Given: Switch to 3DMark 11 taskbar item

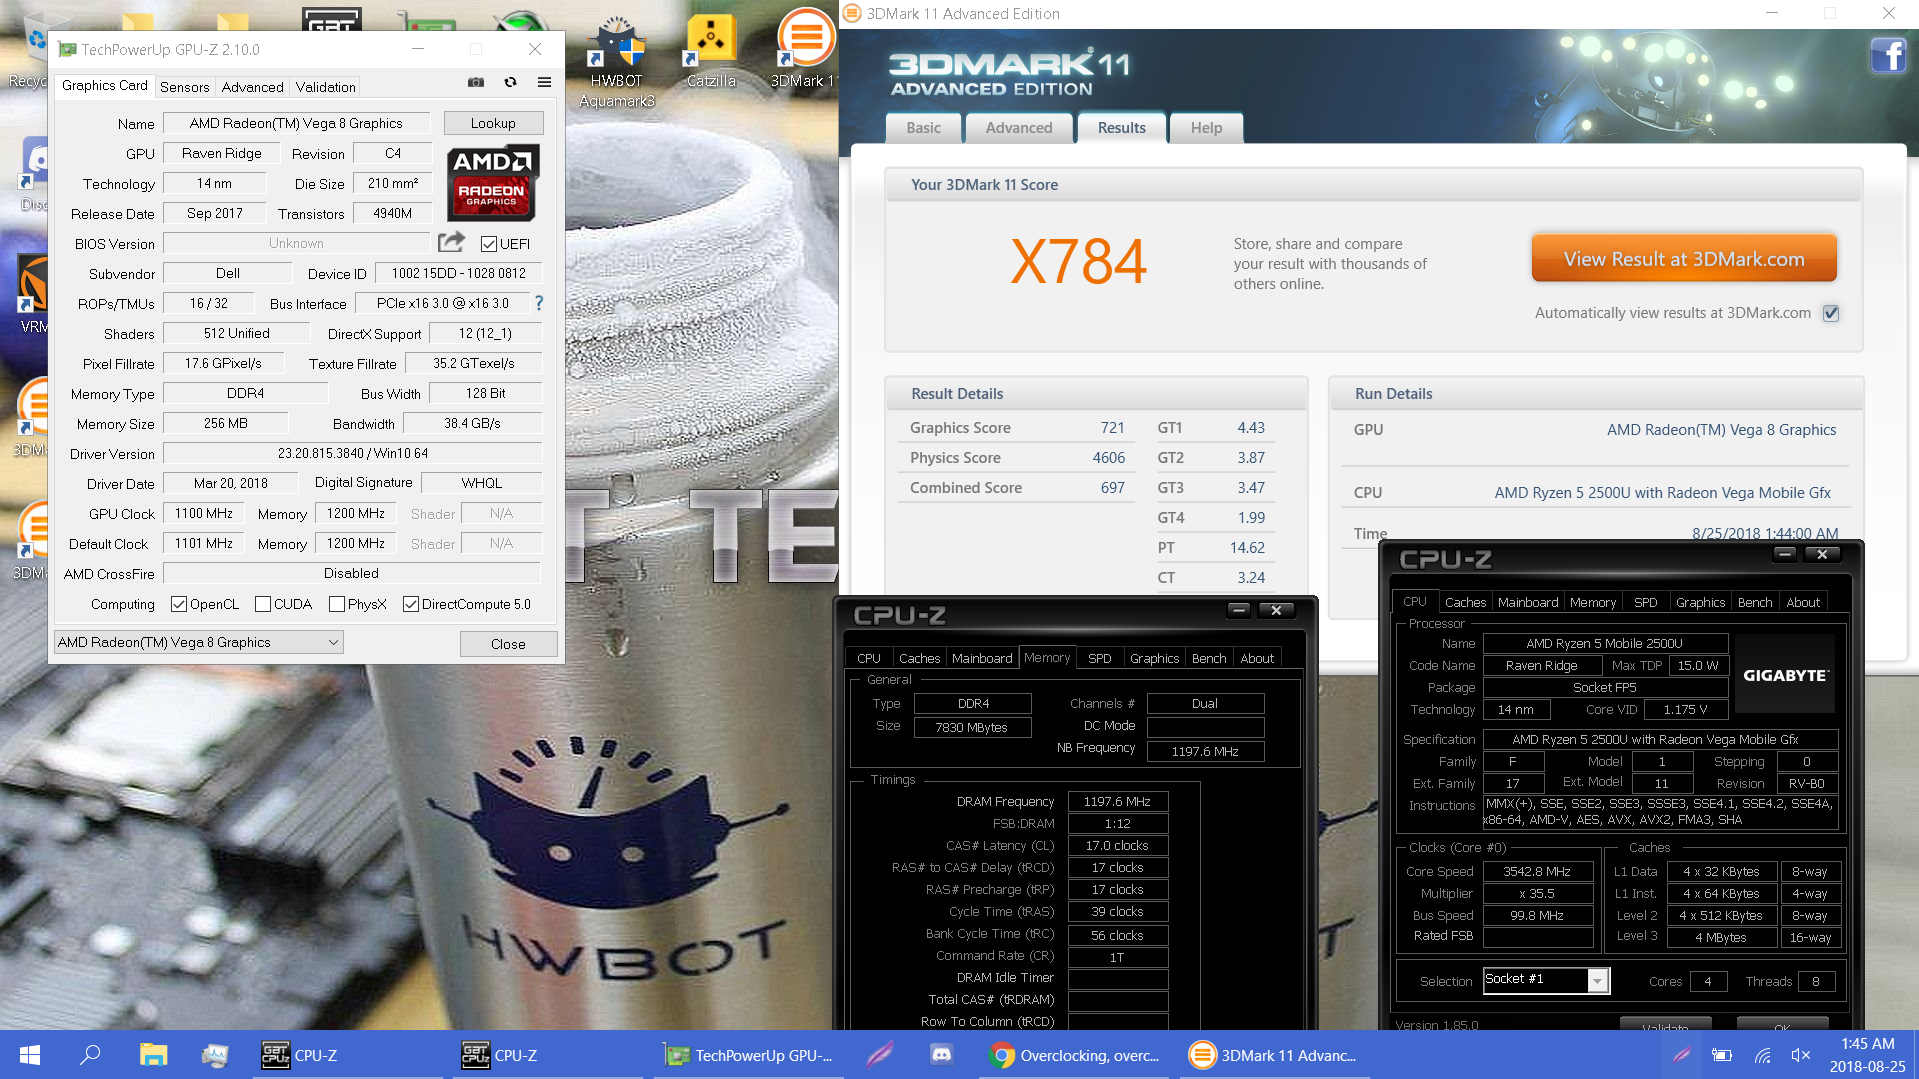Looking at the screenshot, I should pyautogui.click(x=1274, y=1055).
